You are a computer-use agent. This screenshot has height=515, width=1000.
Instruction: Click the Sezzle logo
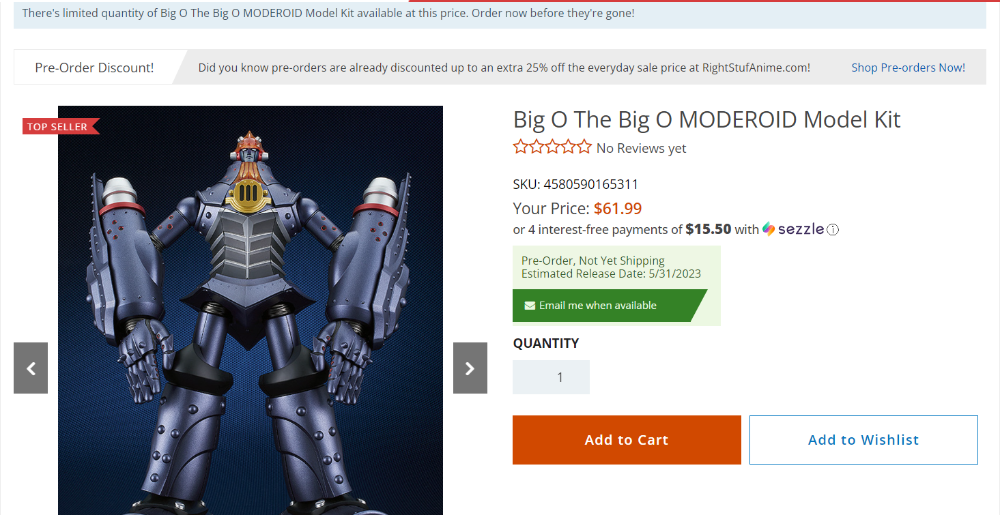tap(793, 229)
